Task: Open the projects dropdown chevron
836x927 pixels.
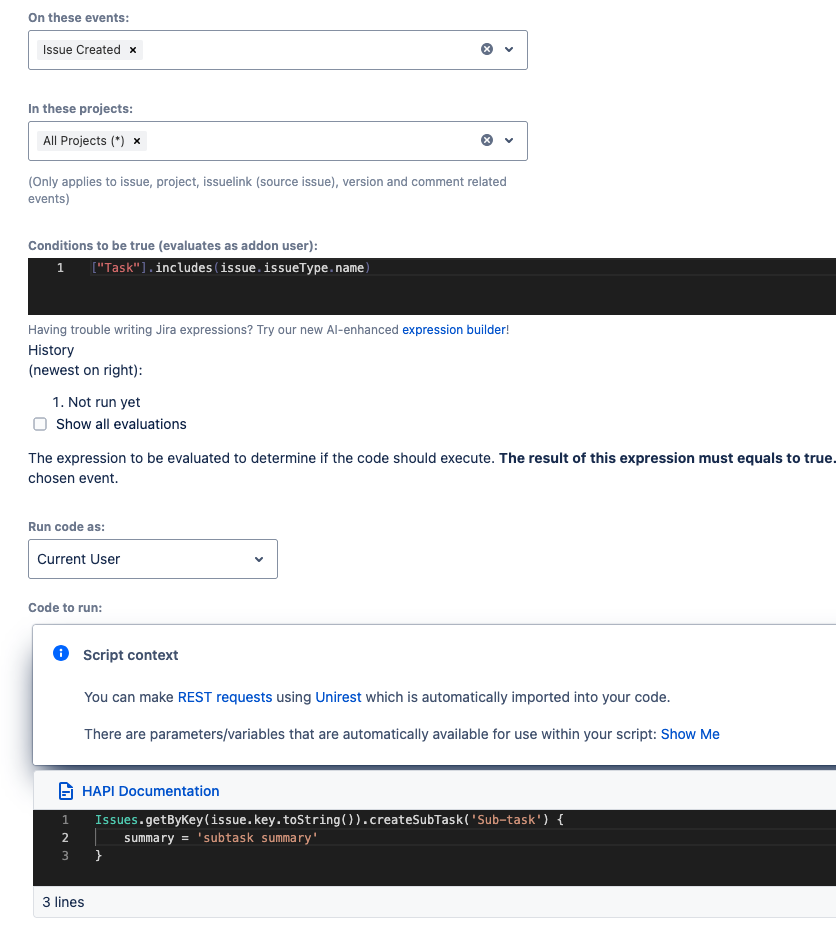Action: click(x=510, y=140)
